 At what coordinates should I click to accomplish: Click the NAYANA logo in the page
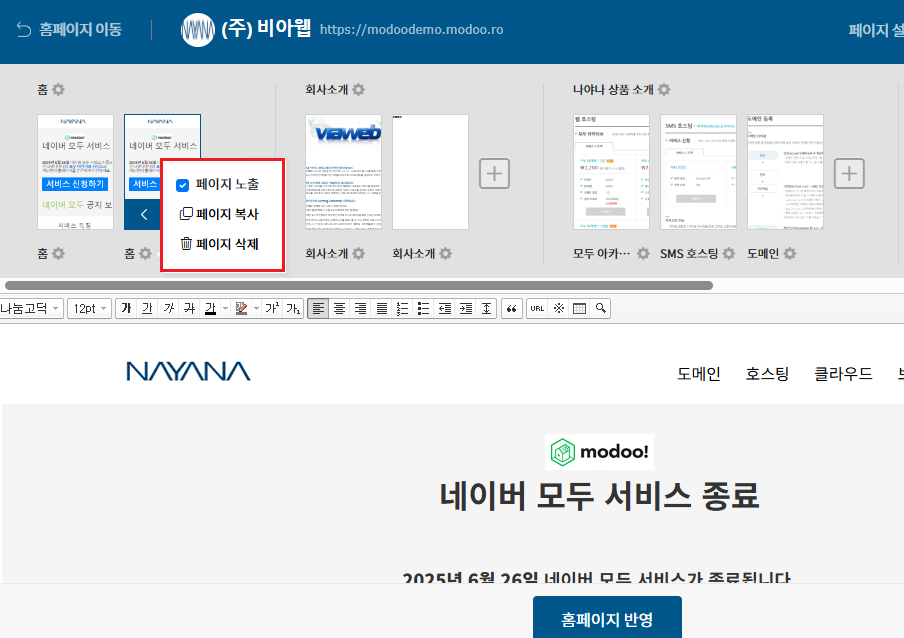pyautogui.click(x=189, y=372)
